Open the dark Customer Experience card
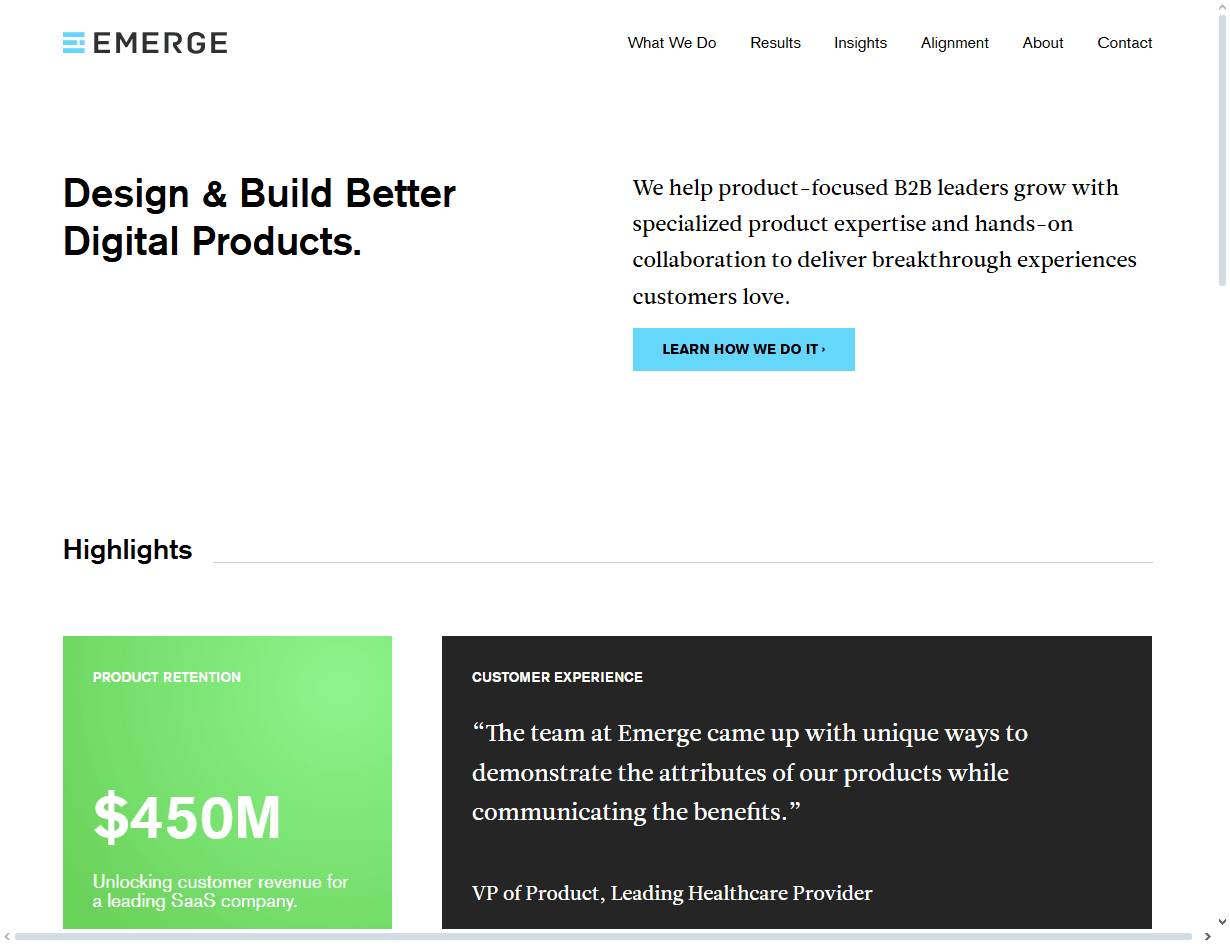This screenshot has width=1230, height=944. click(797, 782)
